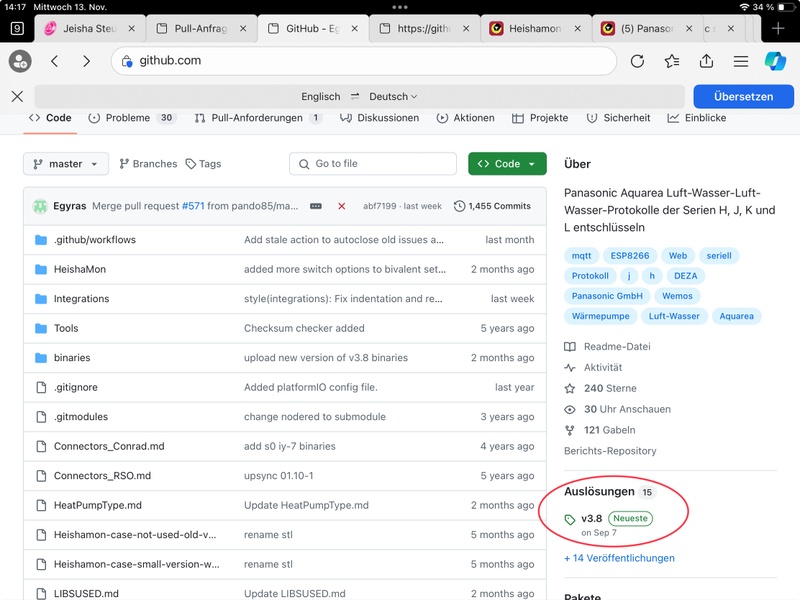Open the Diskussionen tab
The image size is (800, 600).
[x=380, y=118]
